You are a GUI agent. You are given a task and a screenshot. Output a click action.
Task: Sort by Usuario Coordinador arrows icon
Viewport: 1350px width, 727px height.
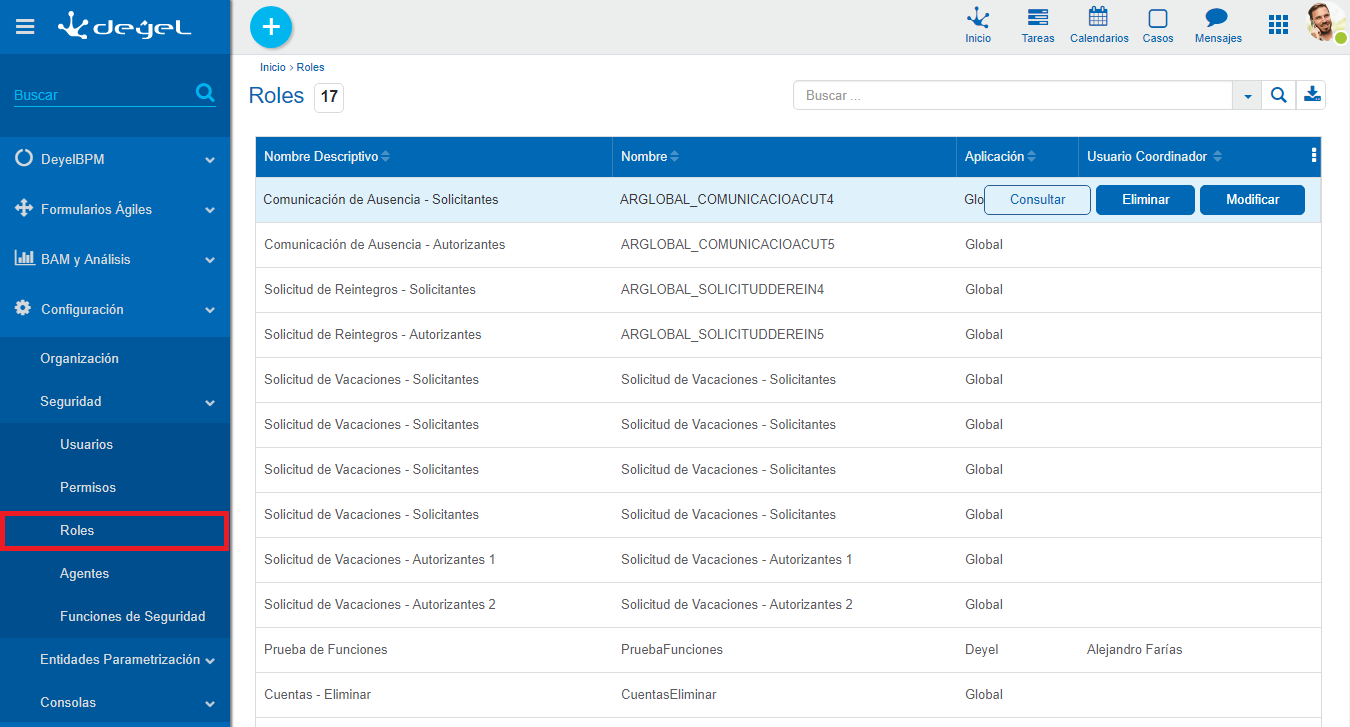(1217, 157)
